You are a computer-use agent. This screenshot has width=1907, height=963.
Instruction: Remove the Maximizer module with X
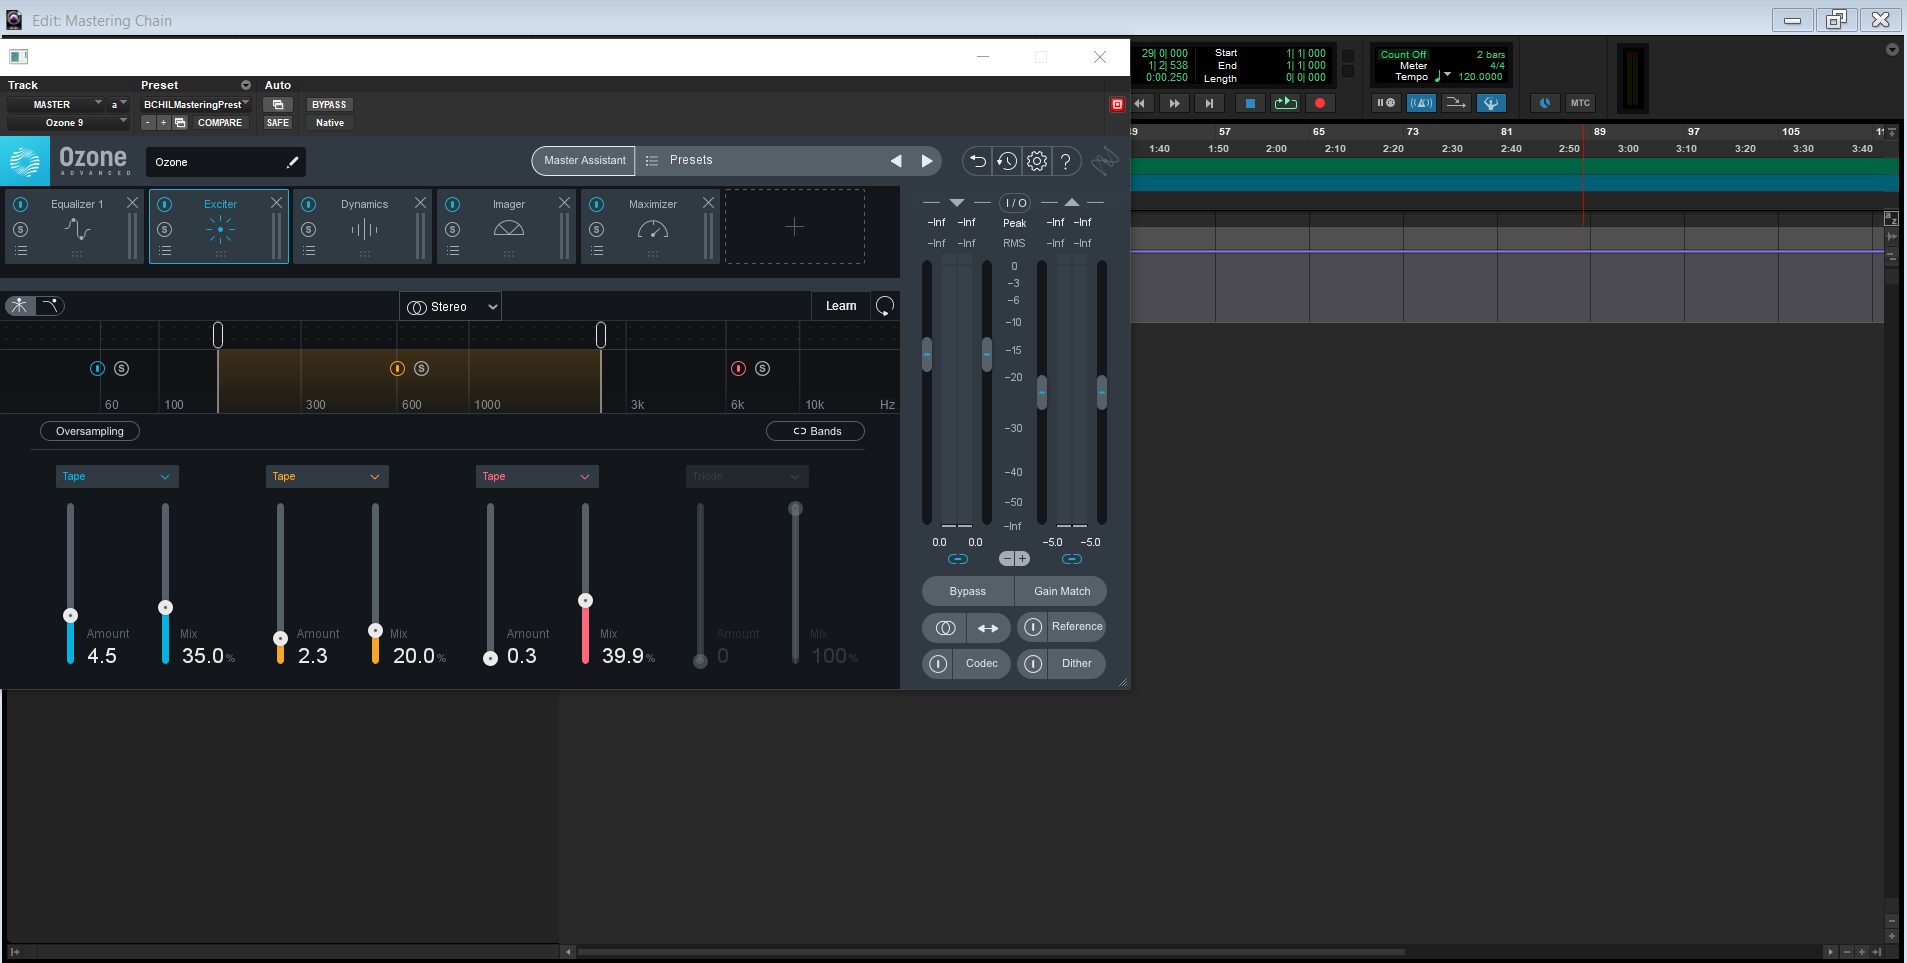(x=708, y=203)
